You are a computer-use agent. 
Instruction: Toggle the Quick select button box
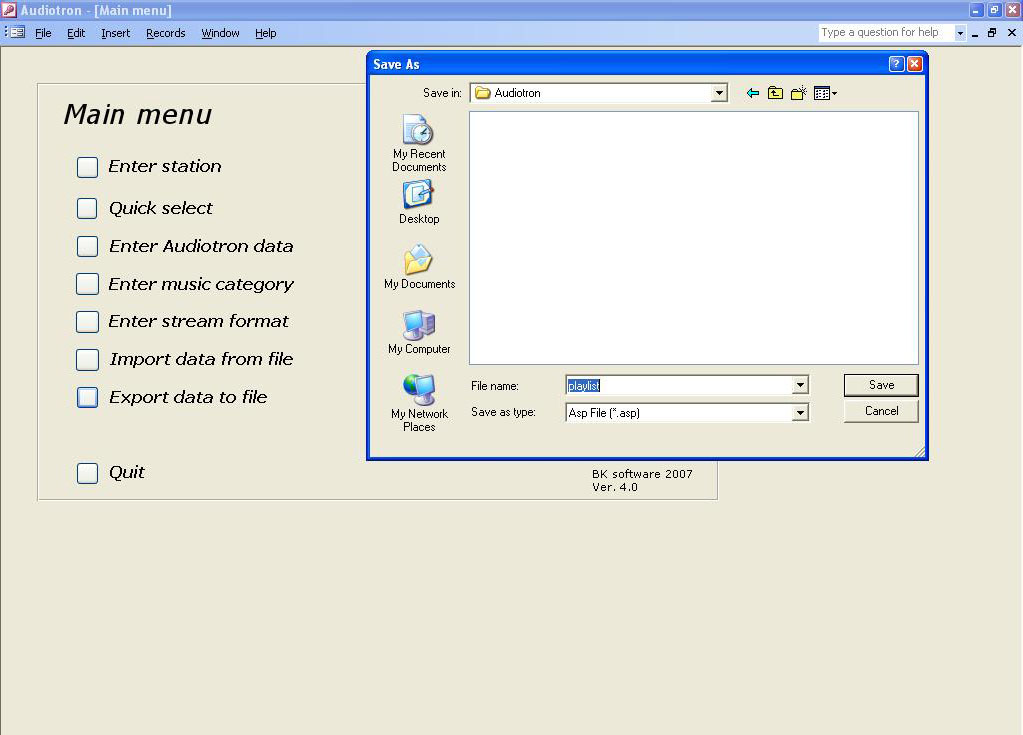(x=87, y=209)
